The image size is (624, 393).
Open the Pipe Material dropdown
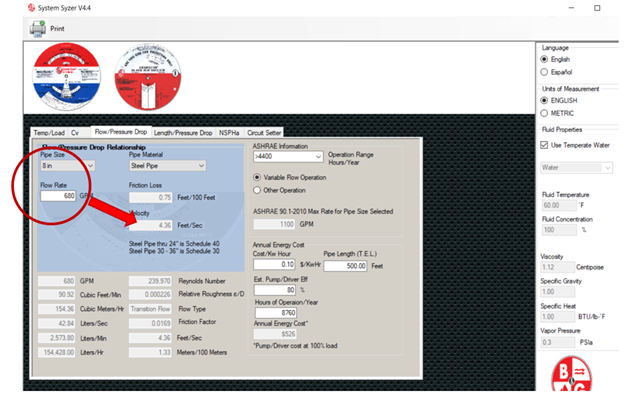(x=201, y=166)
